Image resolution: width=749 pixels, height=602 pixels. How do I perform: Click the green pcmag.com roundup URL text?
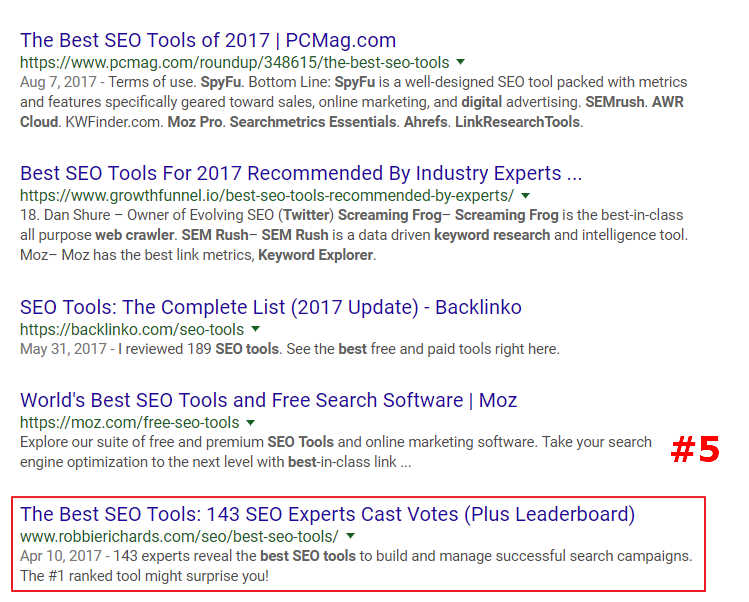235,62
